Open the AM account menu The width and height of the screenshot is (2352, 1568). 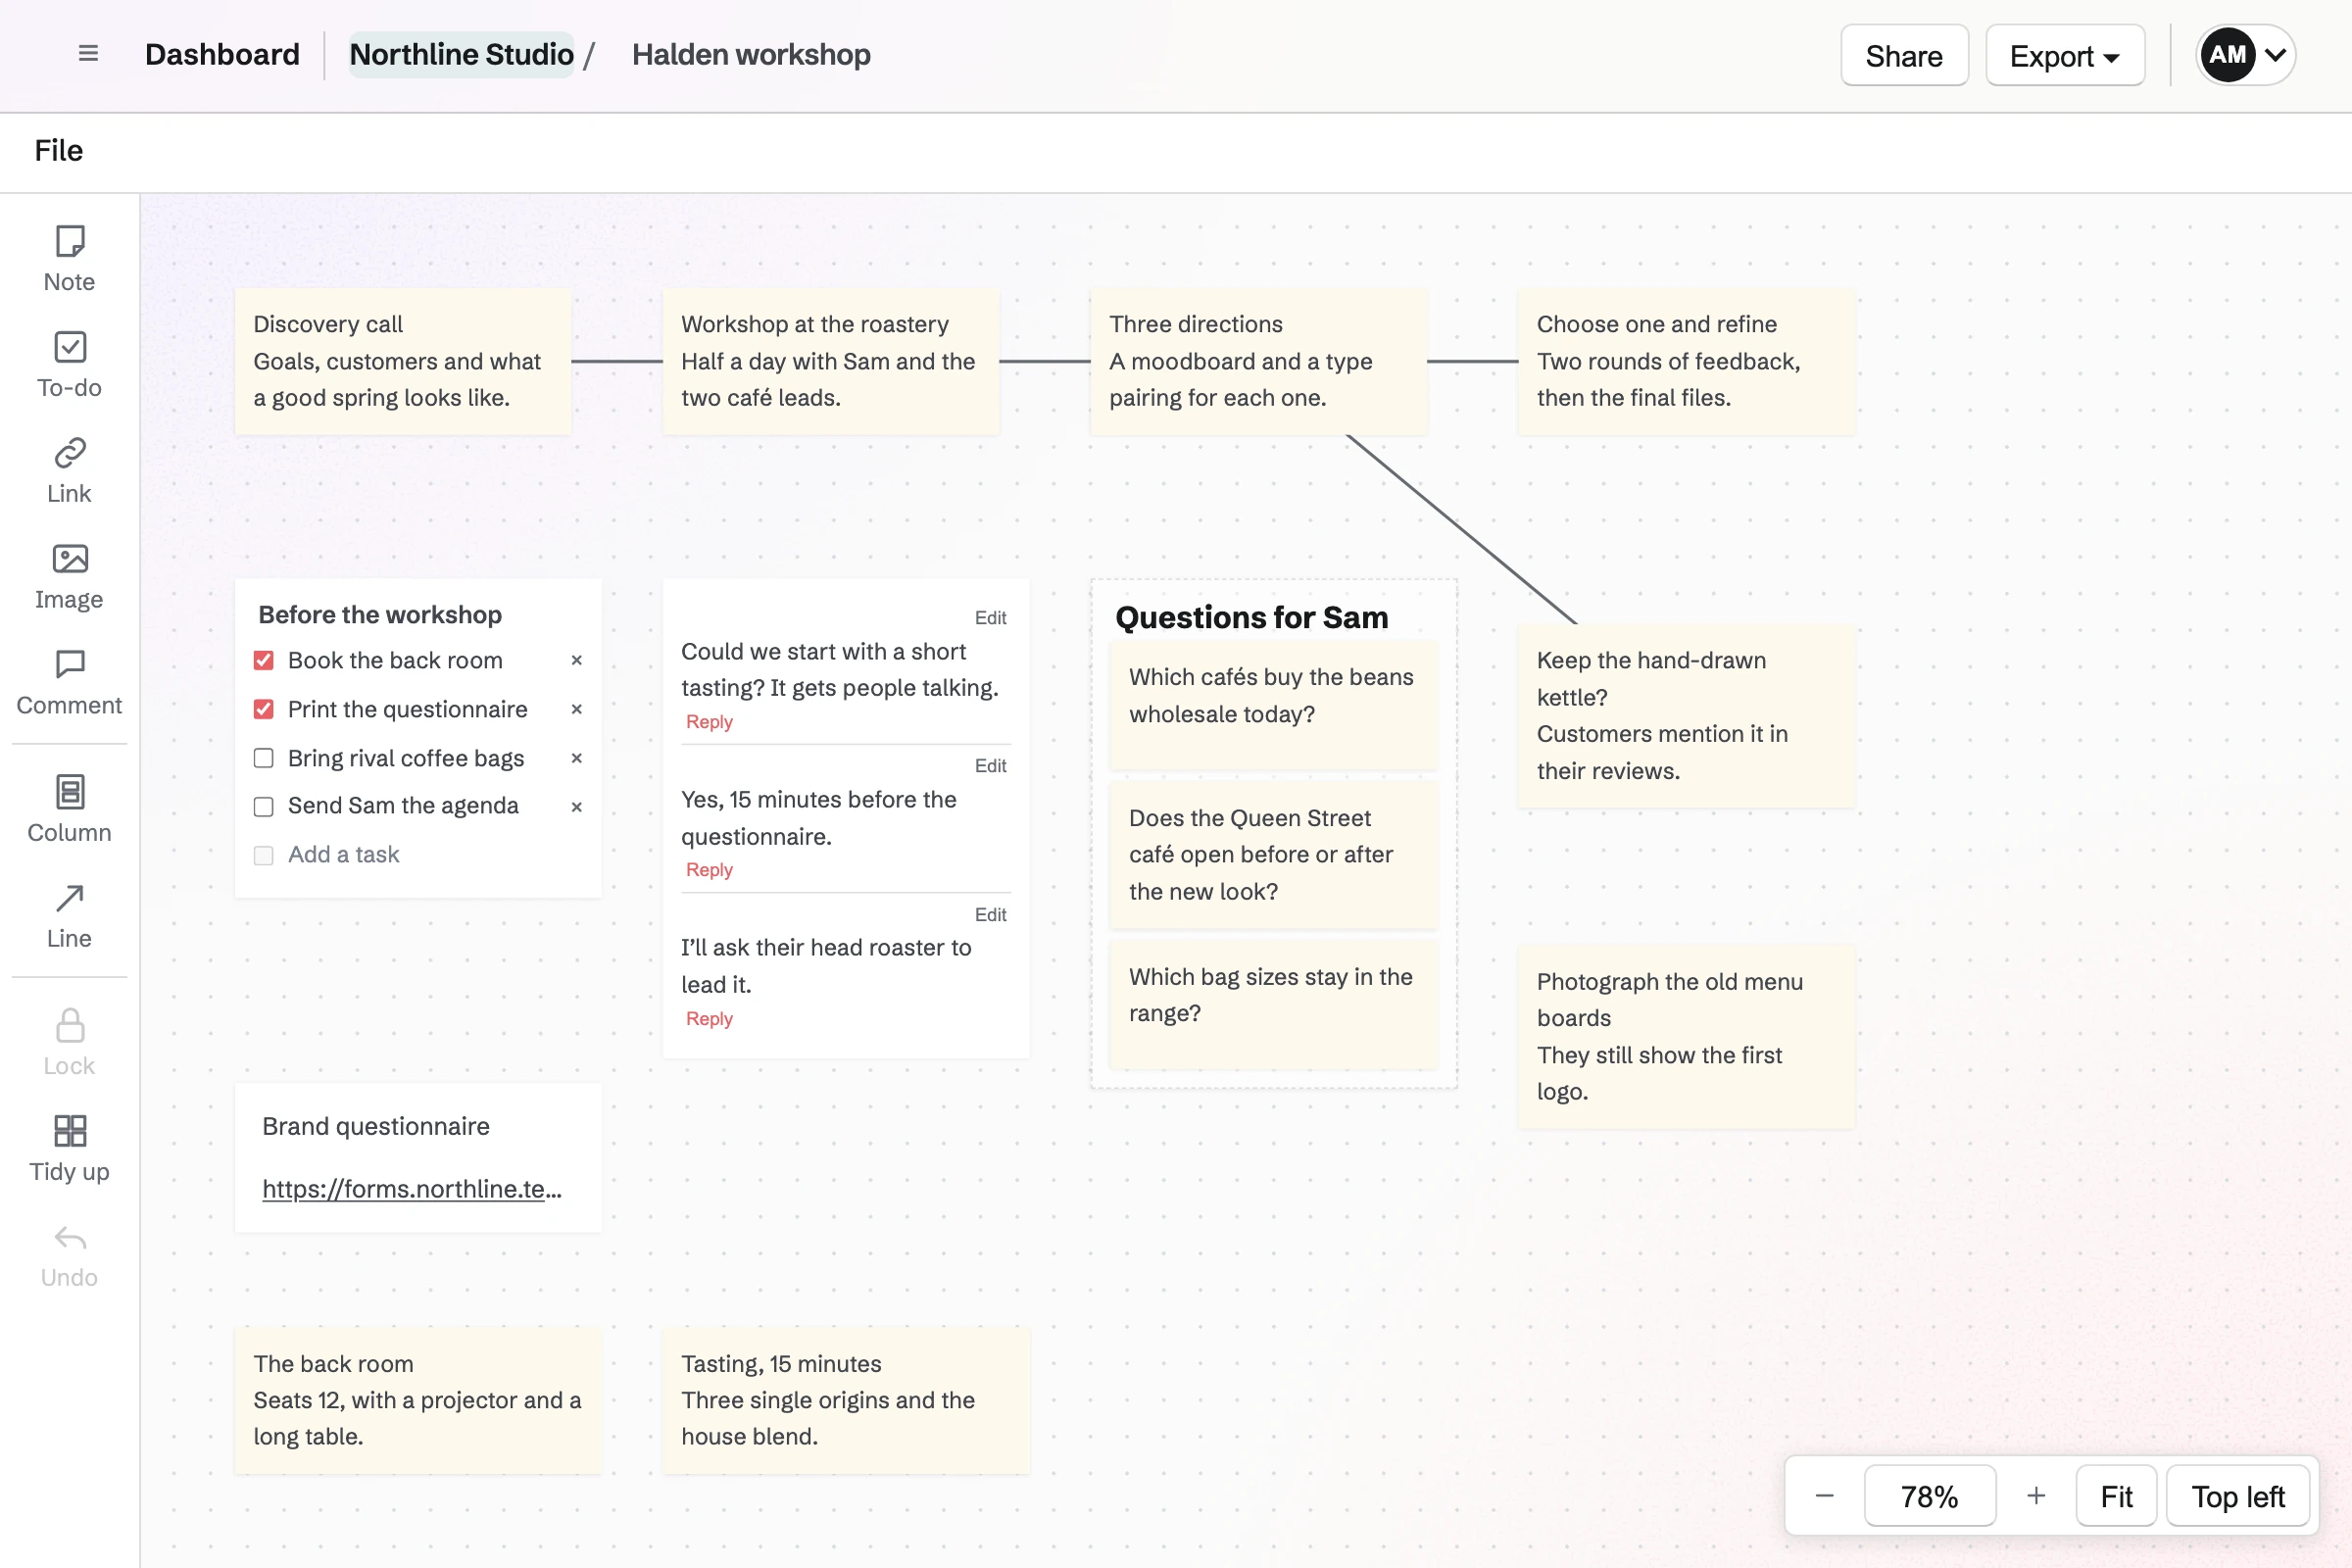click(x=2245, y=55)
